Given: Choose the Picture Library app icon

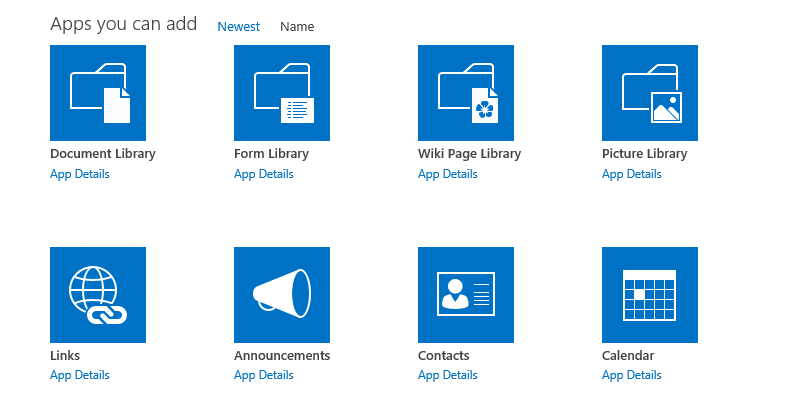Looking at the screenshot, I should point(650,93).
